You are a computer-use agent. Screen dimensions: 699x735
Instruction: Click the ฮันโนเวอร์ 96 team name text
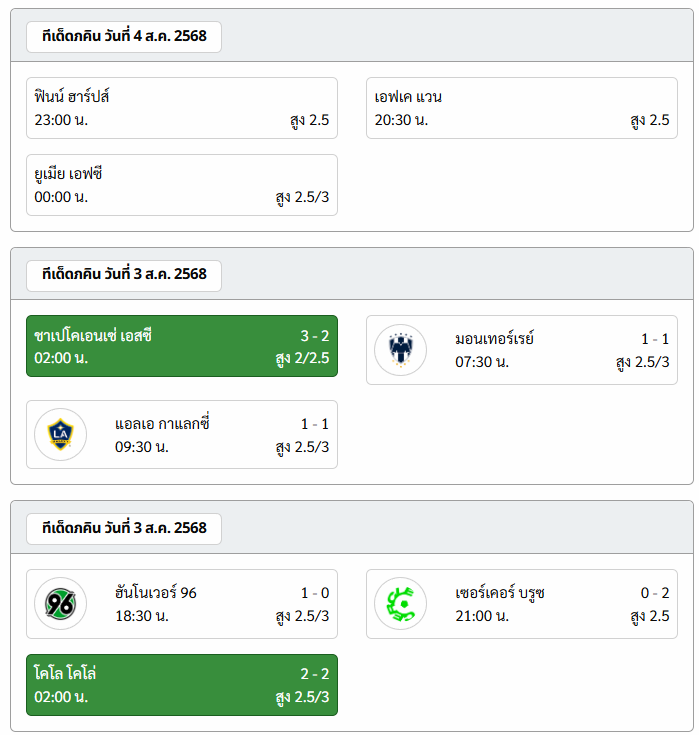156,592
